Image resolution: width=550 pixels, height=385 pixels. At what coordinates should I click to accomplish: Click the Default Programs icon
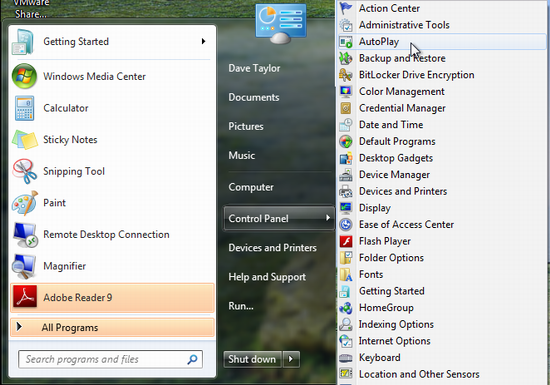pyautogui.click(x=346, y=141)
